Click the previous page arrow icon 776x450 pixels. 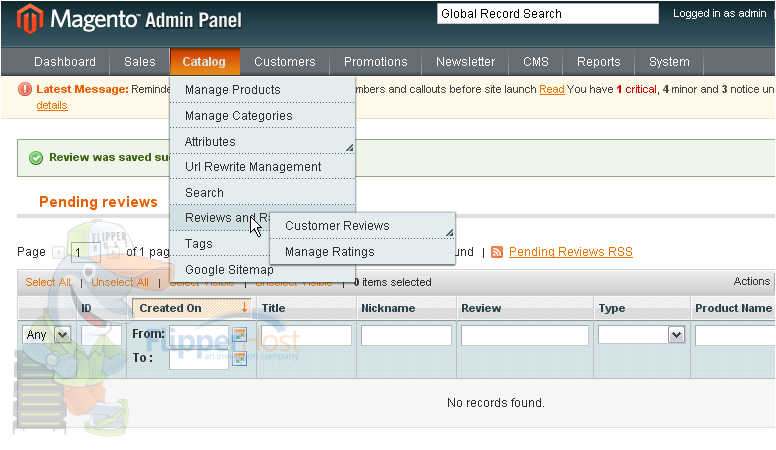[58, 252]
